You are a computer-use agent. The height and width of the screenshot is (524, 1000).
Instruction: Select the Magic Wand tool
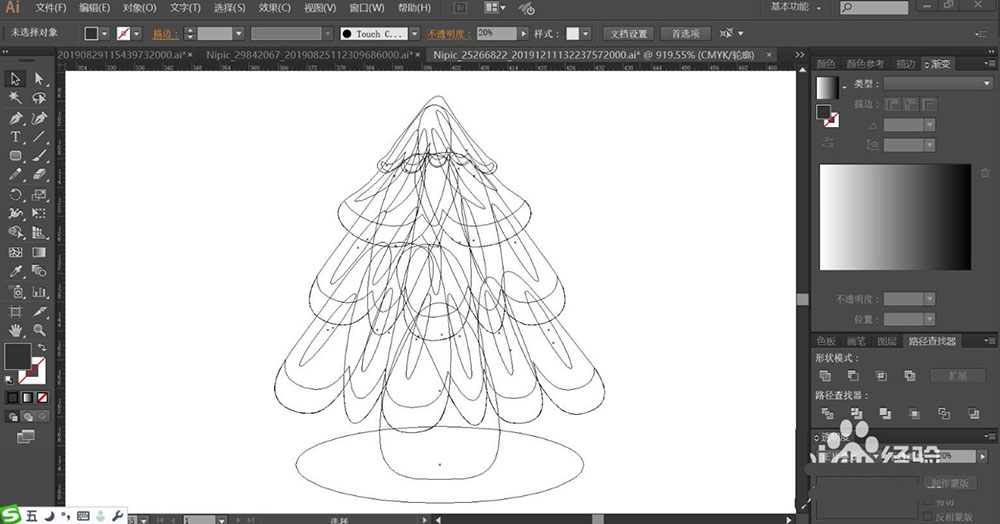click(x=15, y=98)
